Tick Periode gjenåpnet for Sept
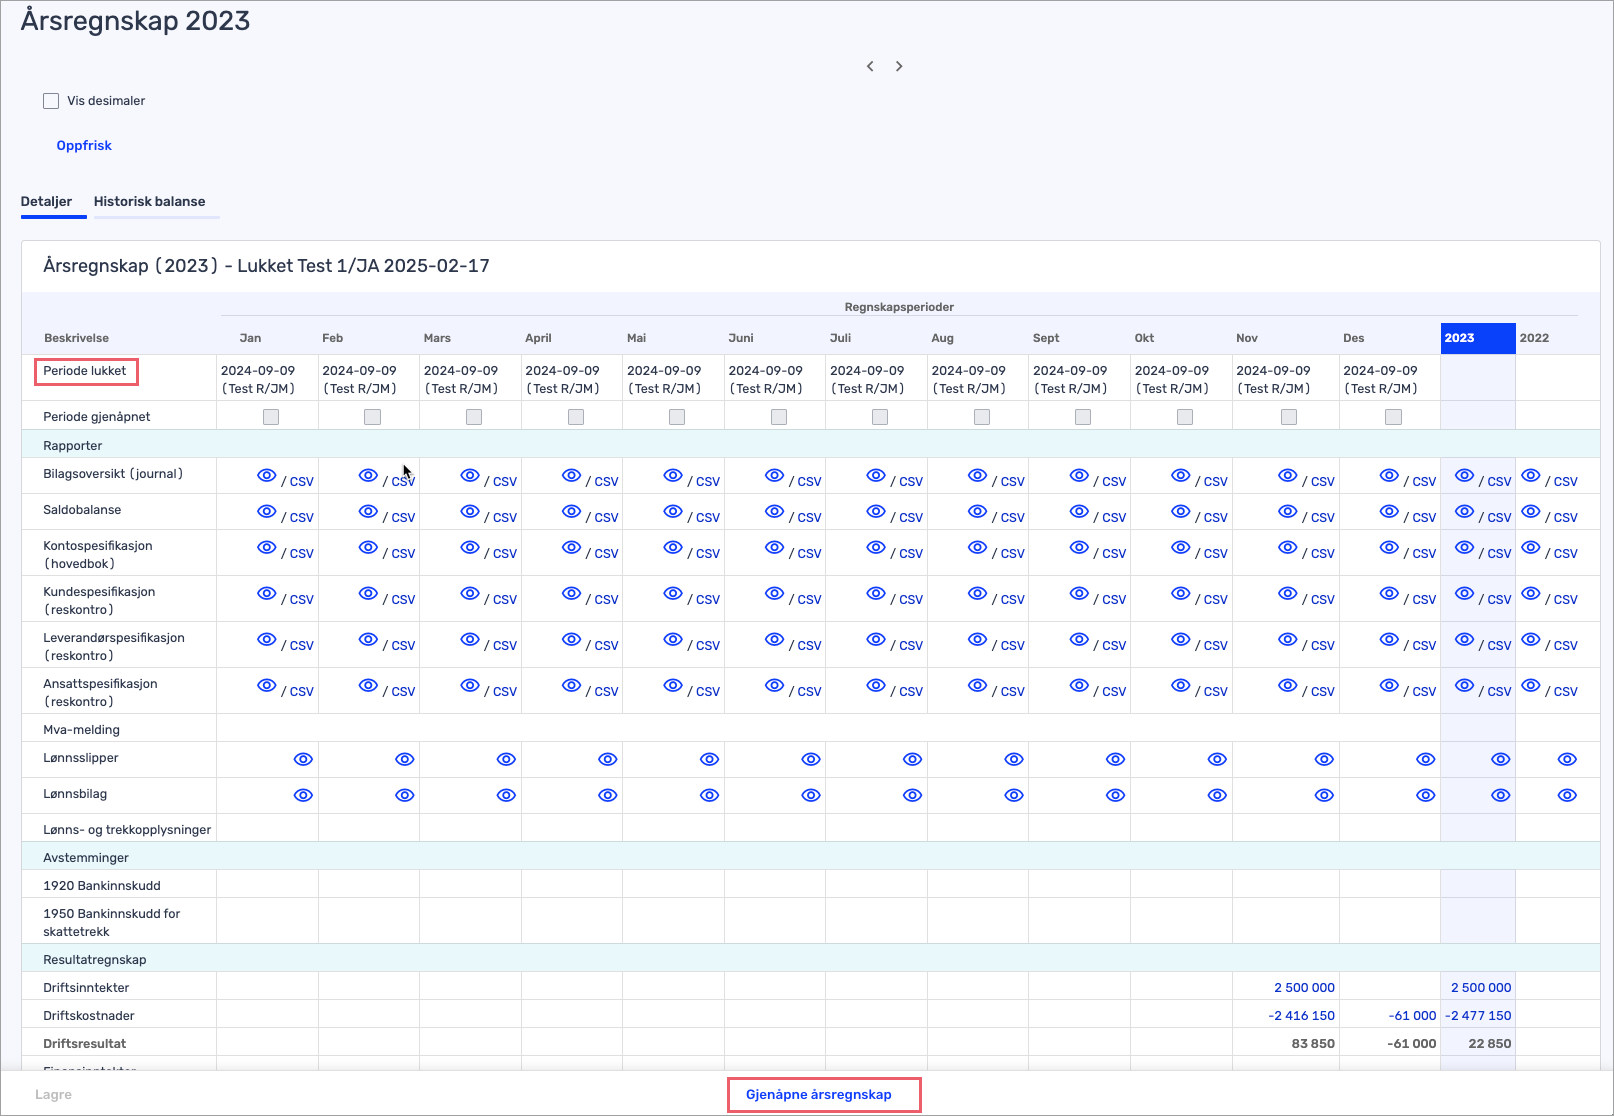 pos(1083,417)
